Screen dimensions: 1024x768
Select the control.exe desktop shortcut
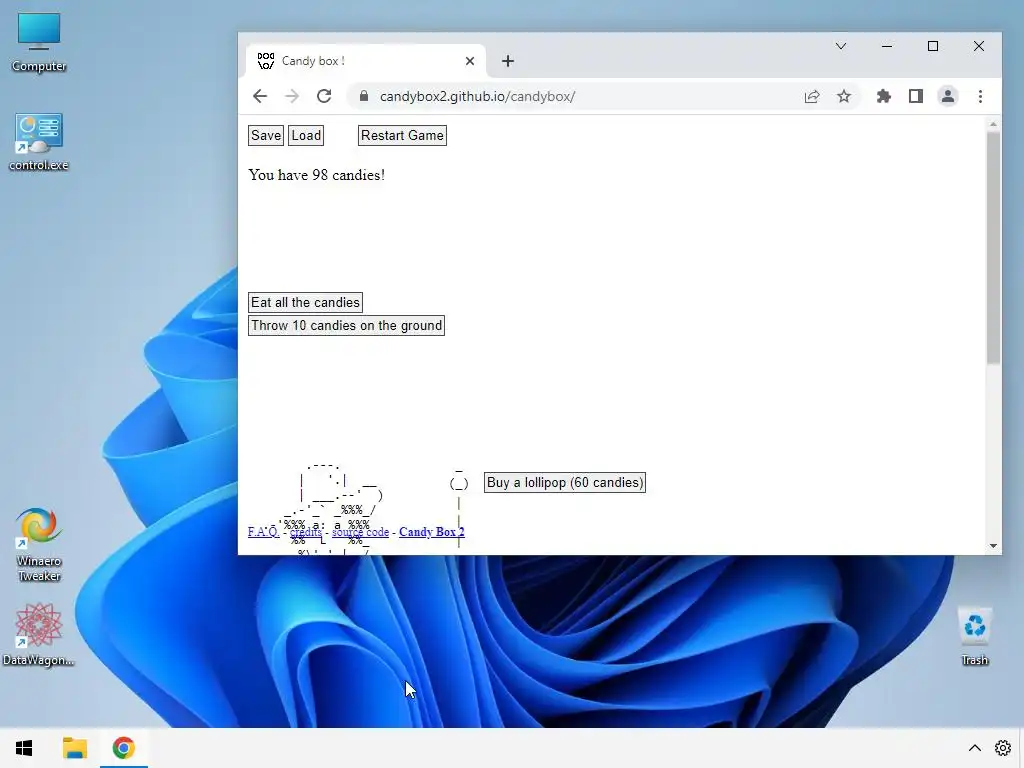pyautogui.click(x=39, y=142)
